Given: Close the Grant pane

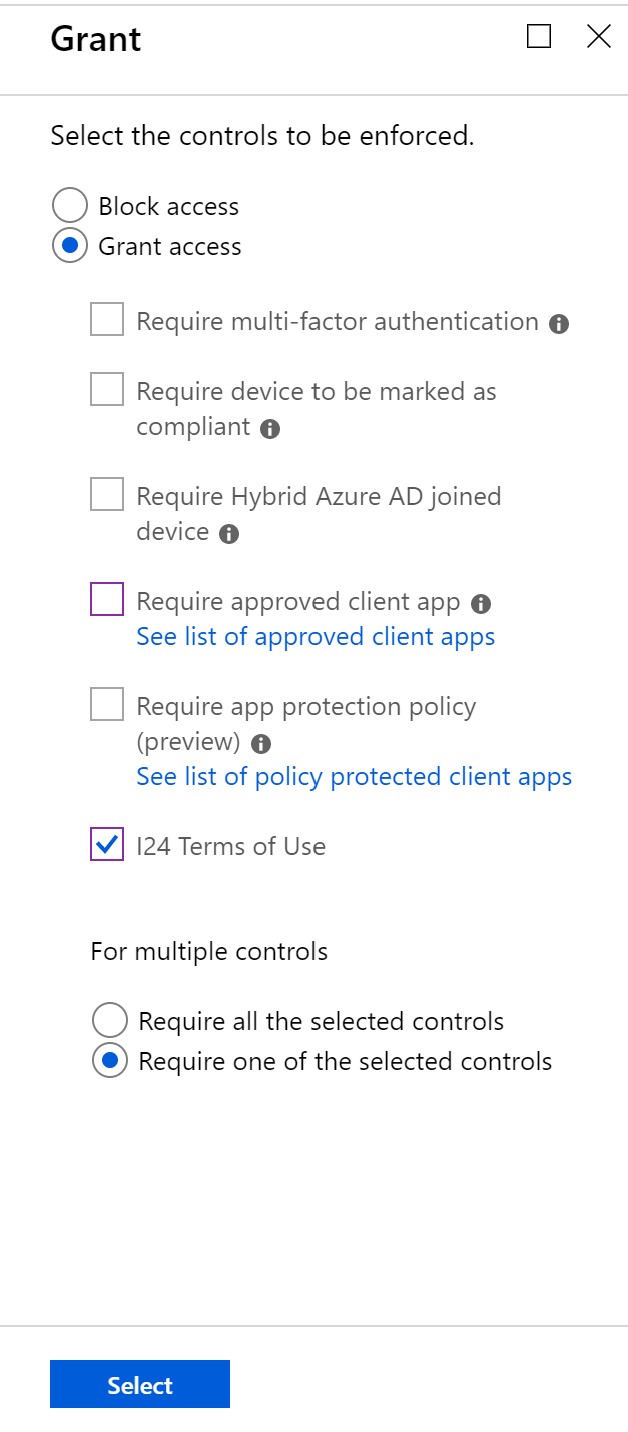Looking at the screenshot, I should (598, 37).
